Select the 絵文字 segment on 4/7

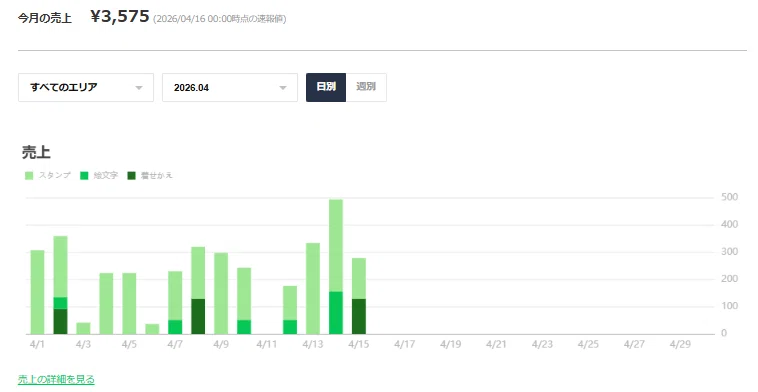click(x=175, y=327)
